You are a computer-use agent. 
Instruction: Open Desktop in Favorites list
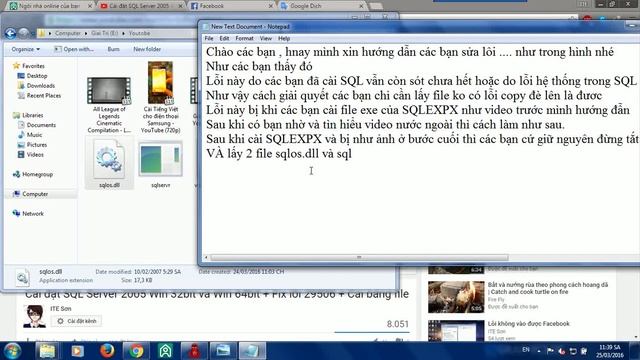tap(33, 76)
